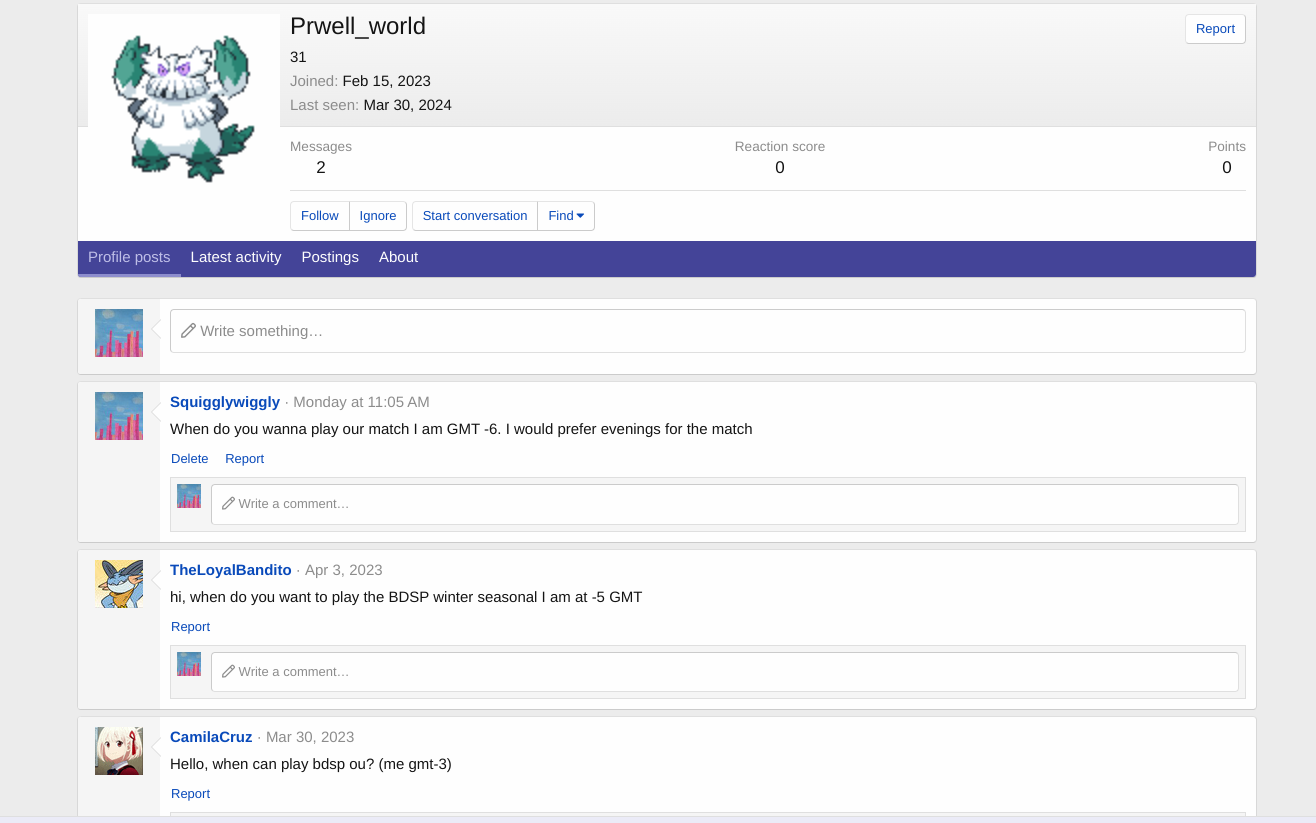The height and width of the screenshot is (823, 1316).
Task: Click the avatar beside the Write something box
Action: (119, 333)
